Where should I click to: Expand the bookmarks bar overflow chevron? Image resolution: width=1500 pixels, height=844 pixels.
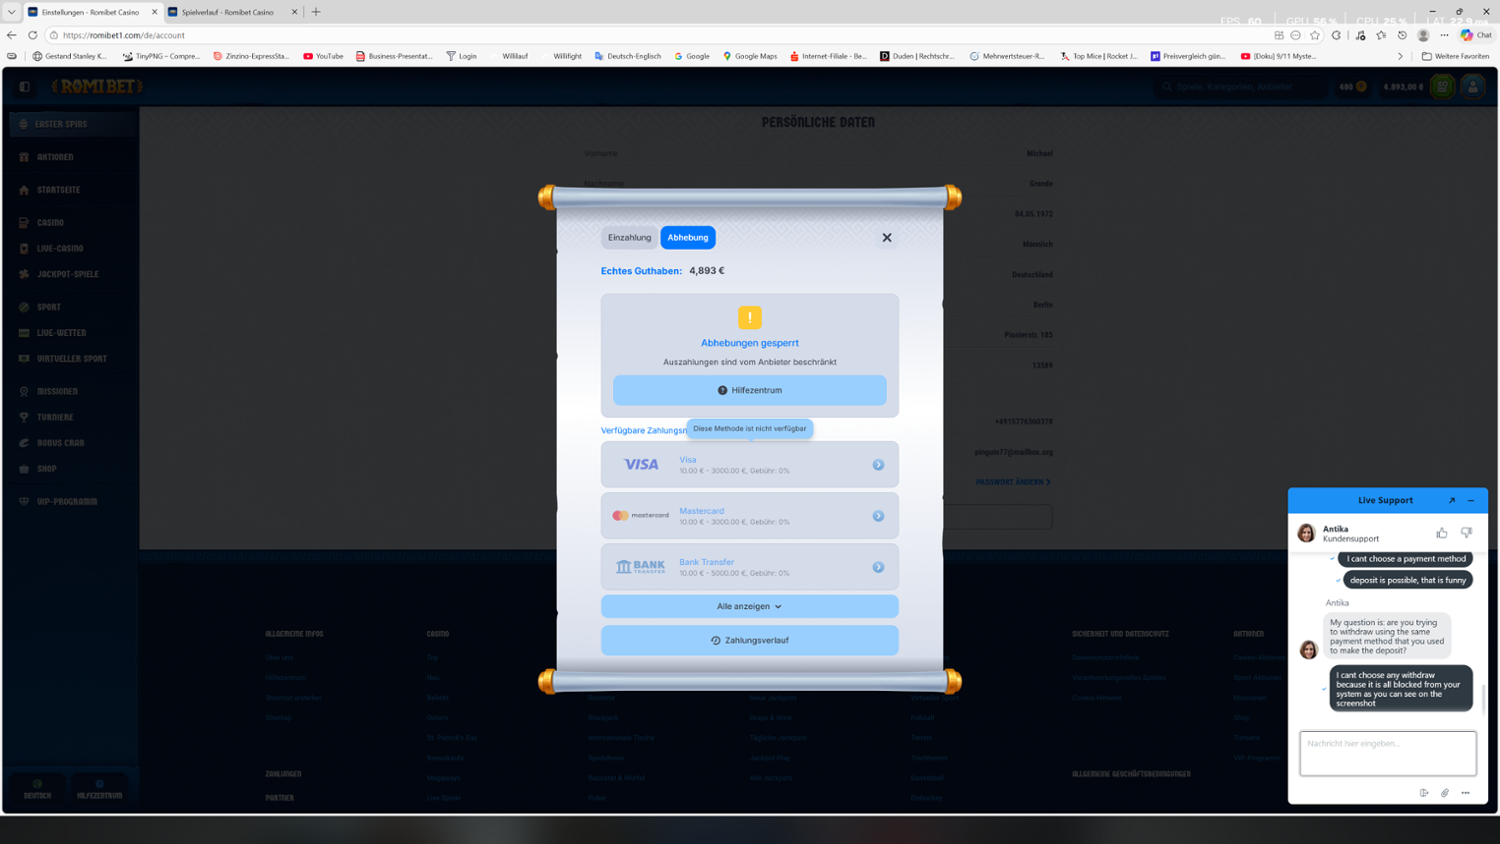tap(1400, 56)
